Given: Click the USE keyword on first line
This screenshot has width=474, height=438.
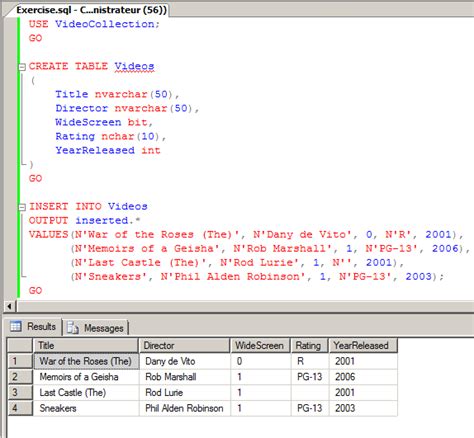Looking at the screenshot, I should (x=38, y=24).
